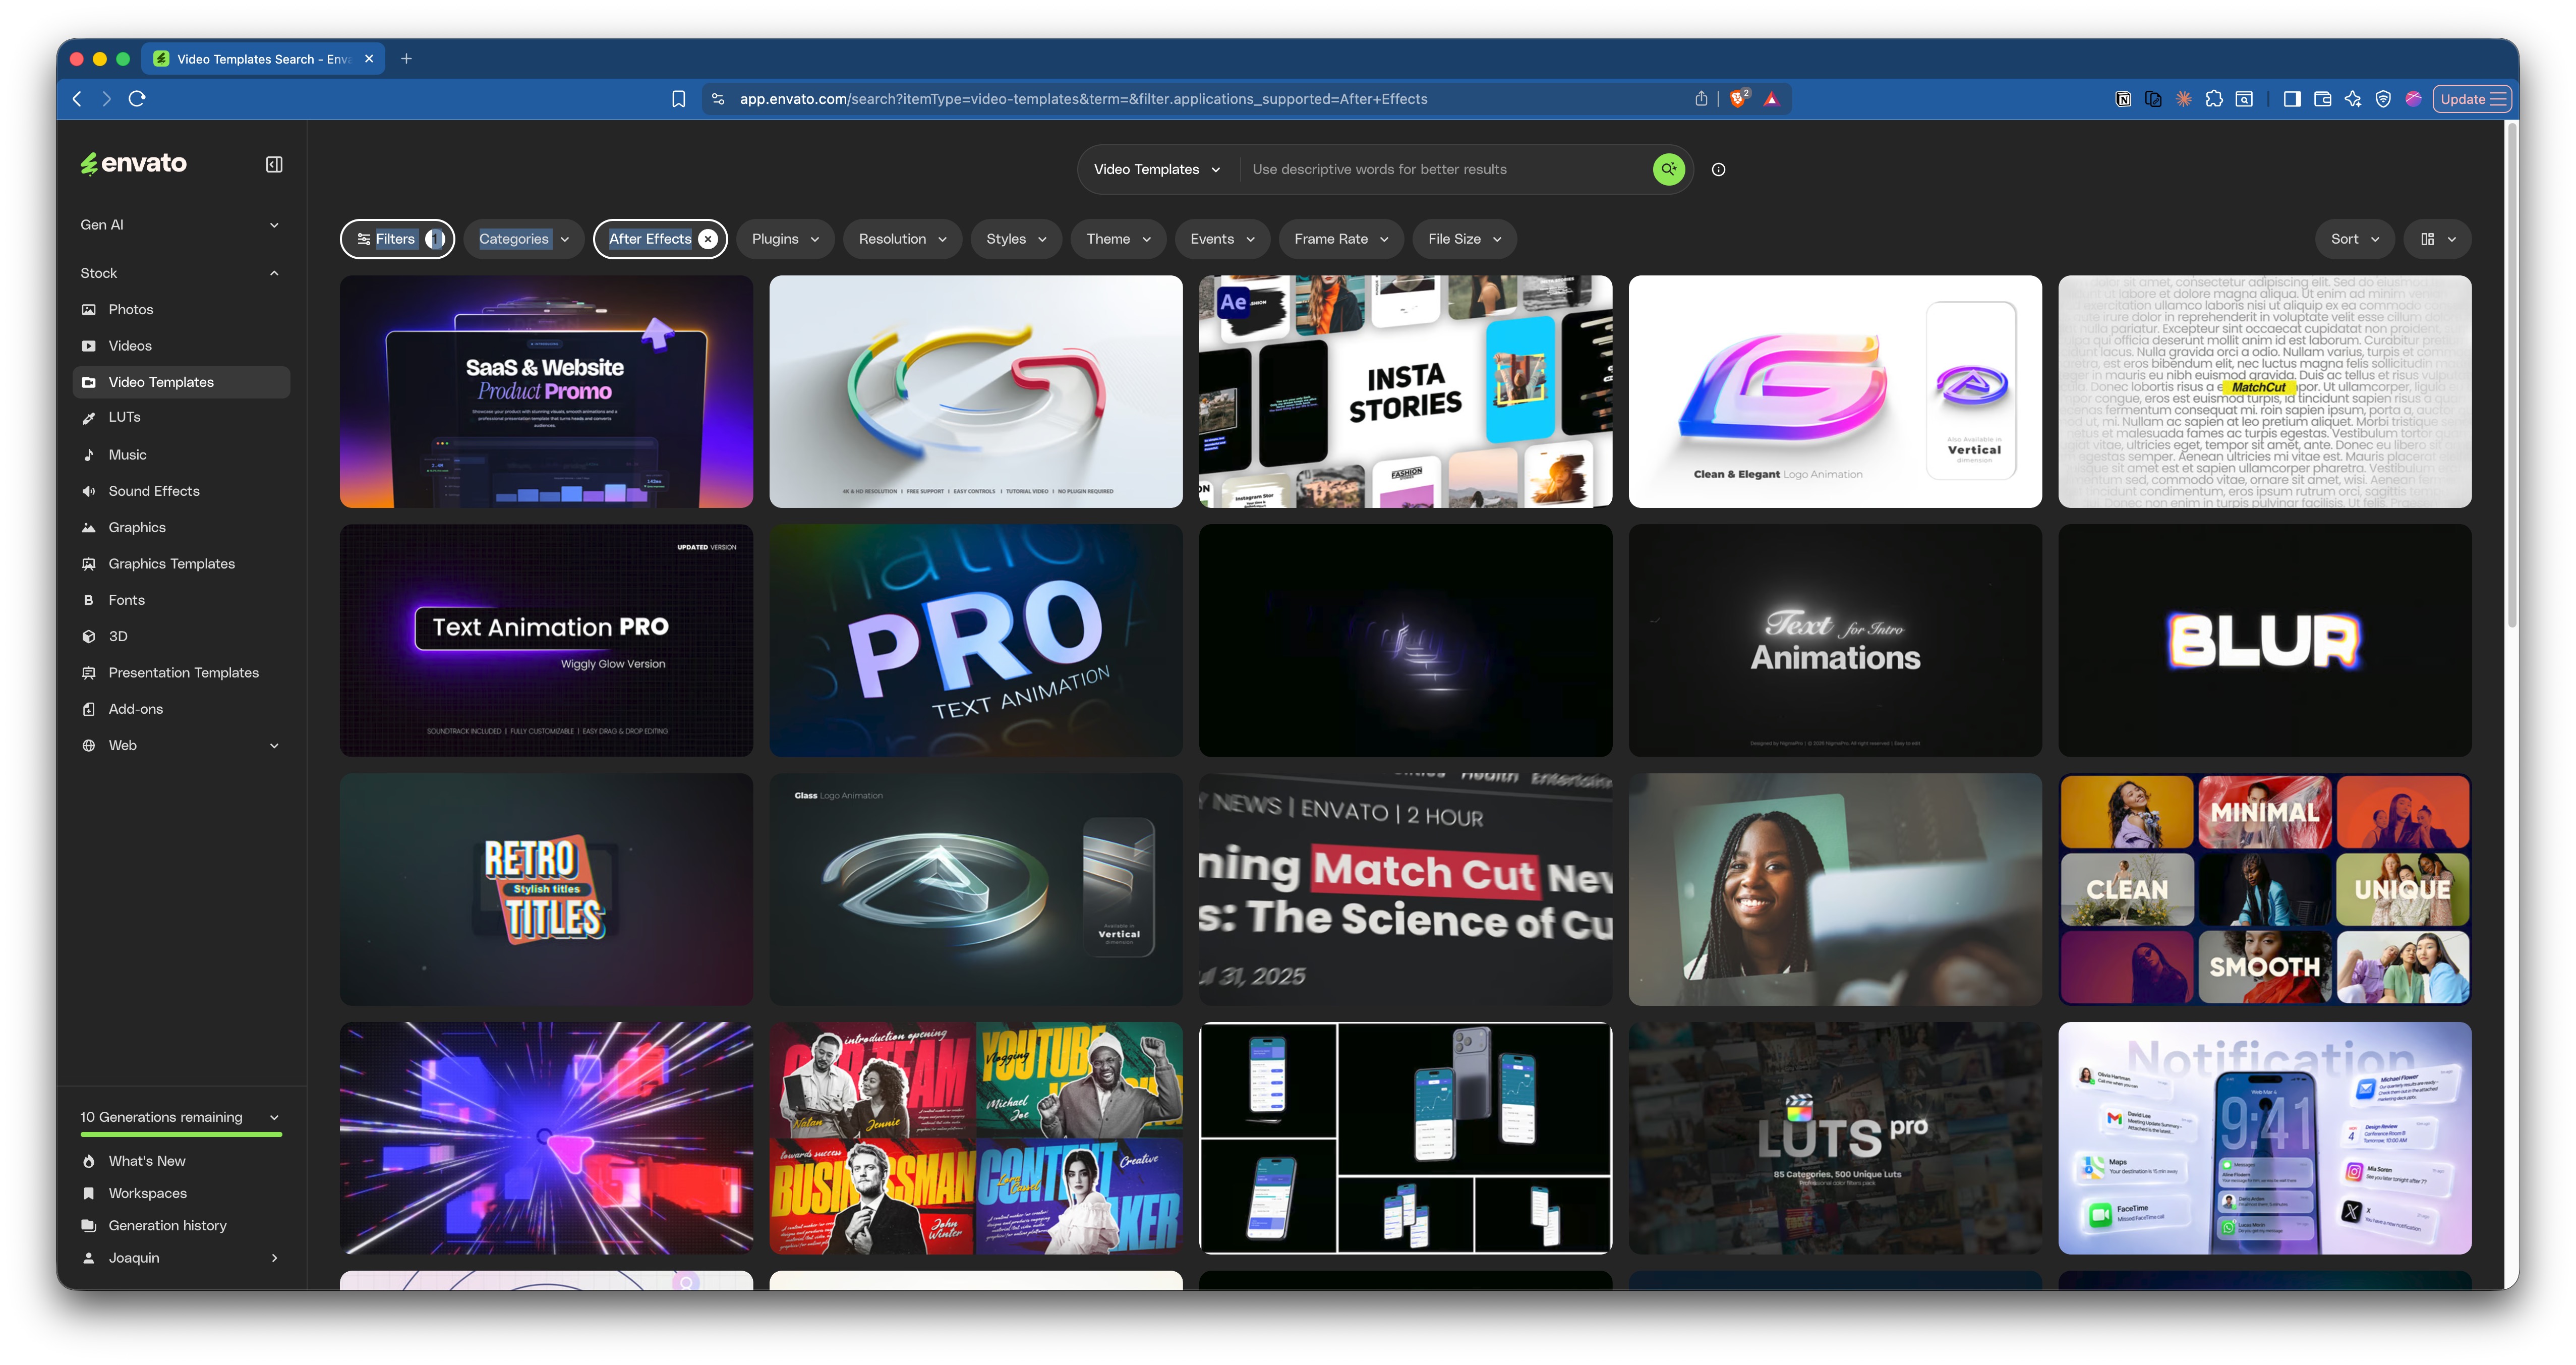
Task: Open the 3D section icon
Action: point(89,636)
